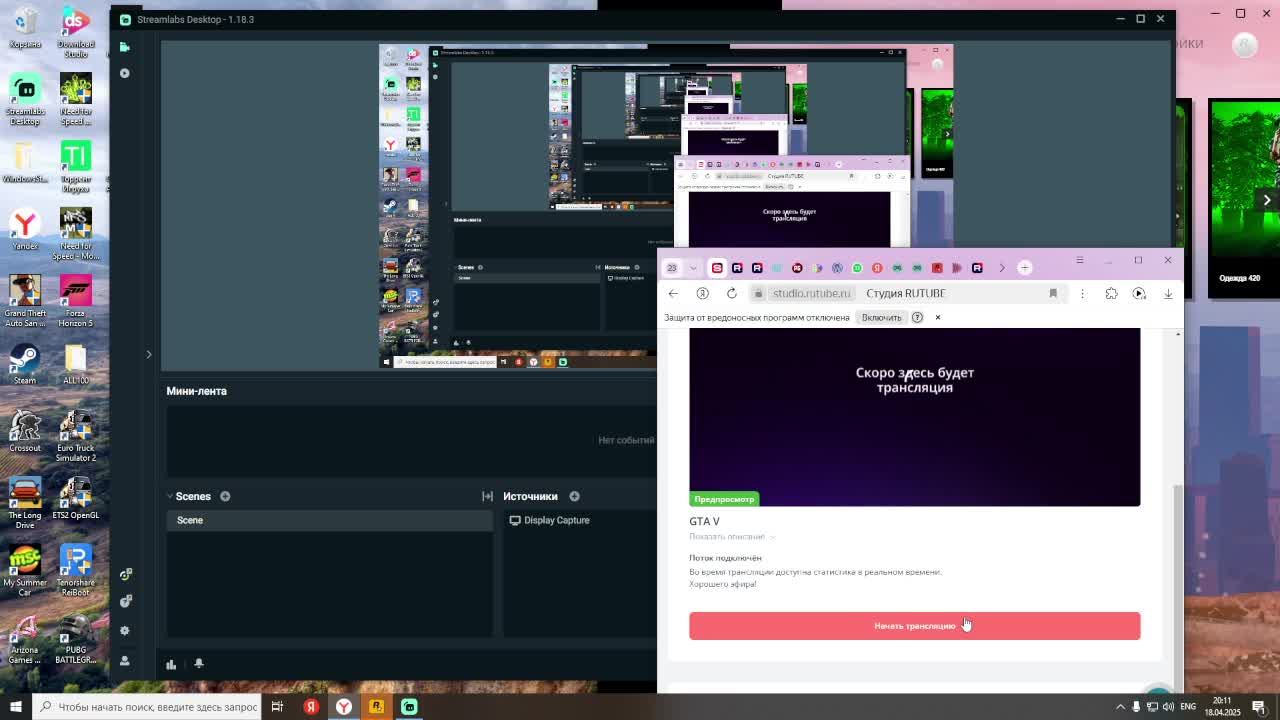Open the browser sidebar hamburger menu
Viewport: 1280px width, 720px height.
[x=1079, y=260]
